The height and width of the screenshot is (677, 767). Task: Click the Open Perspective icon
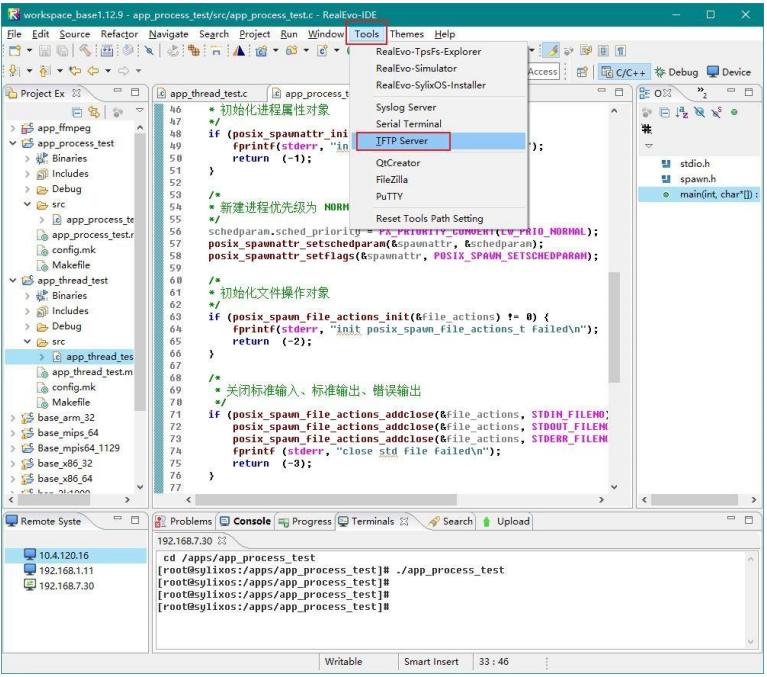pos(582,72)
